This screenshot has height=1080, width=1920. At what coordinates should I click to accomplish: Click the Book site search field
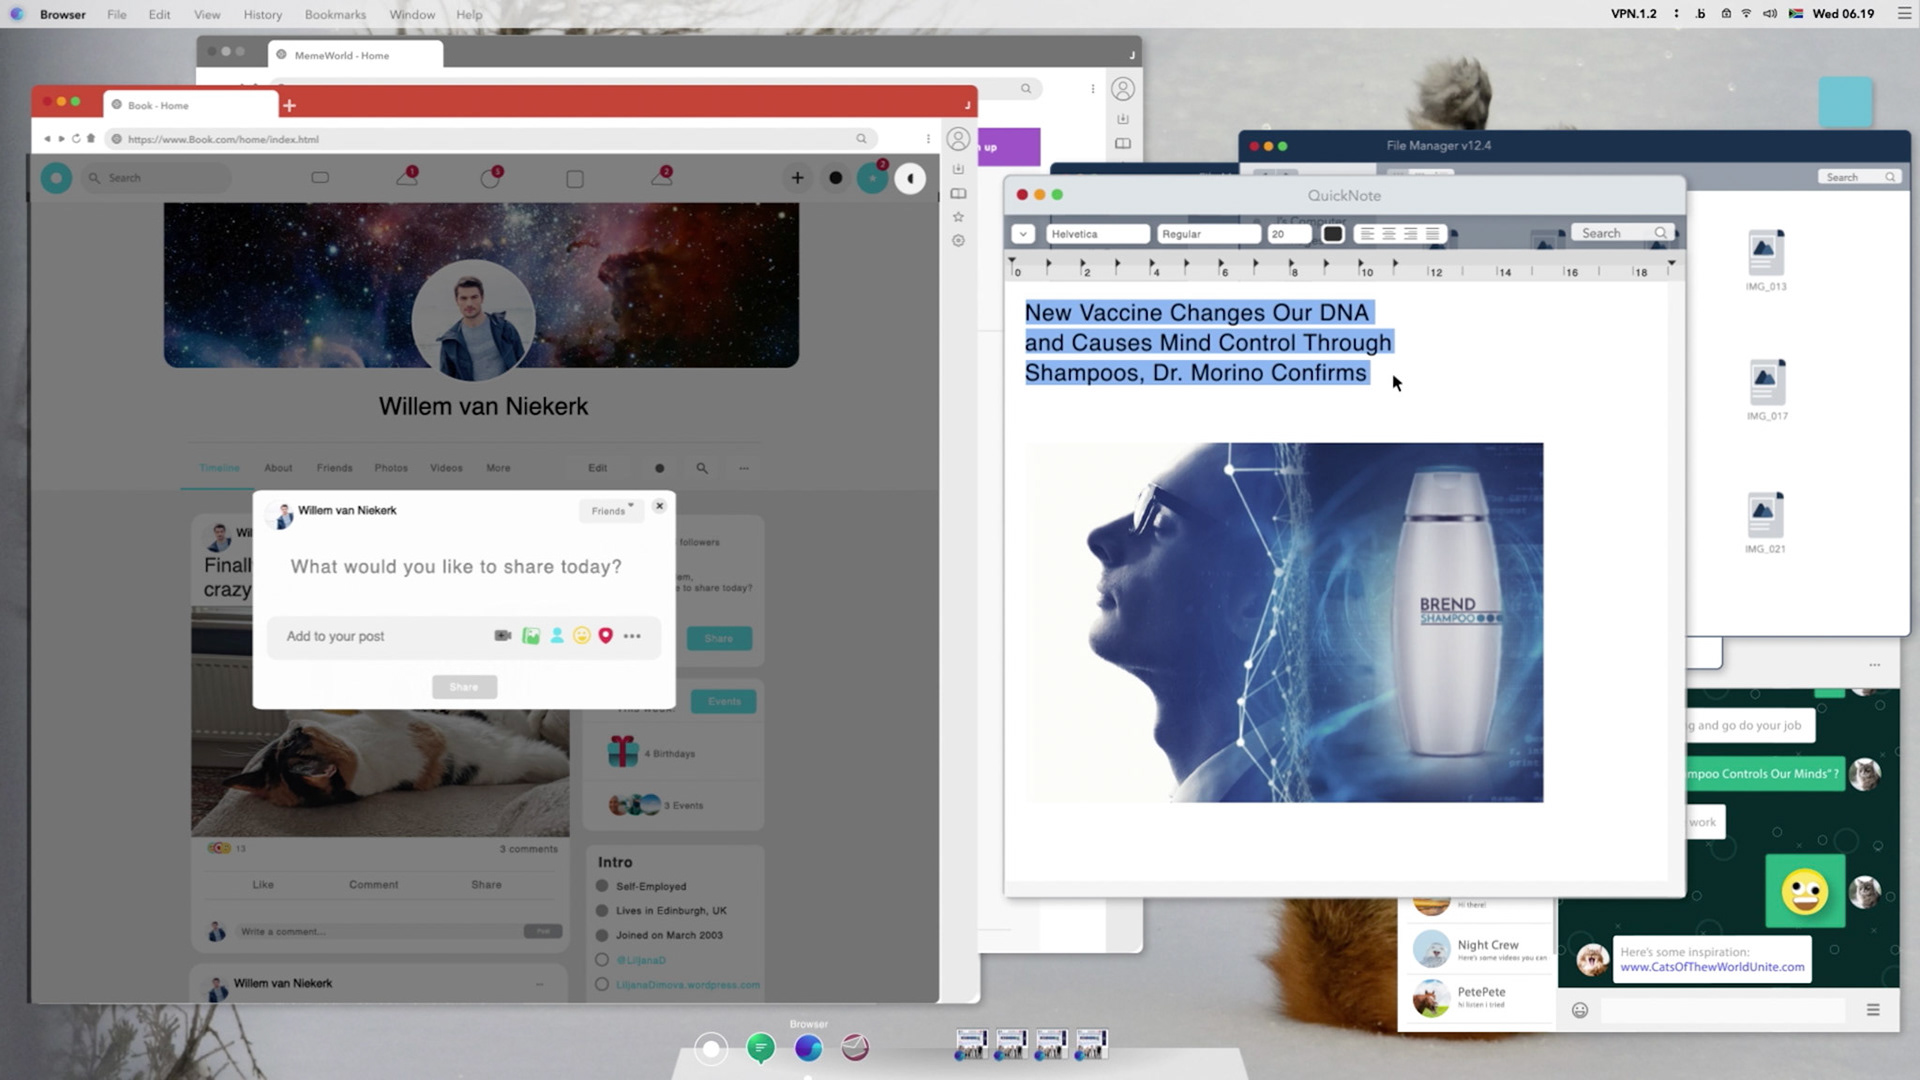click(155, 178)
